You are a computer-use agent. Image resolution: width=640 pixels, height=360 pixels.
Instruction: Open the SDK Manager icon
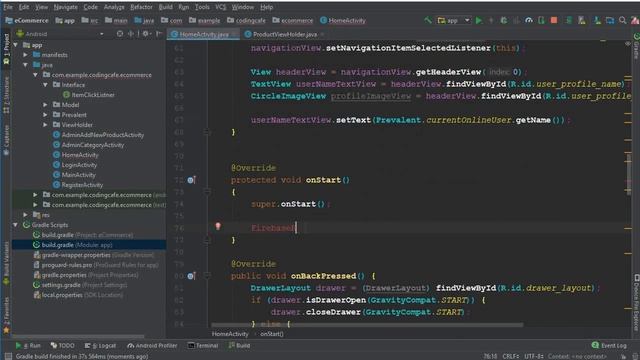597,20
